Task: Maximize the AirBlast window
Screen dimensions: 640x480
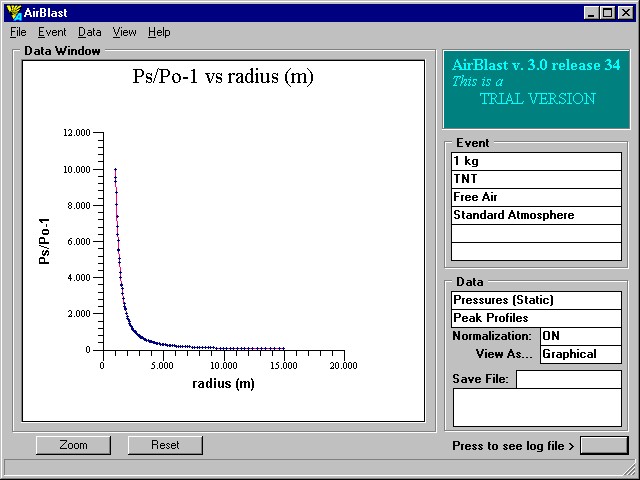Action: 607,13
